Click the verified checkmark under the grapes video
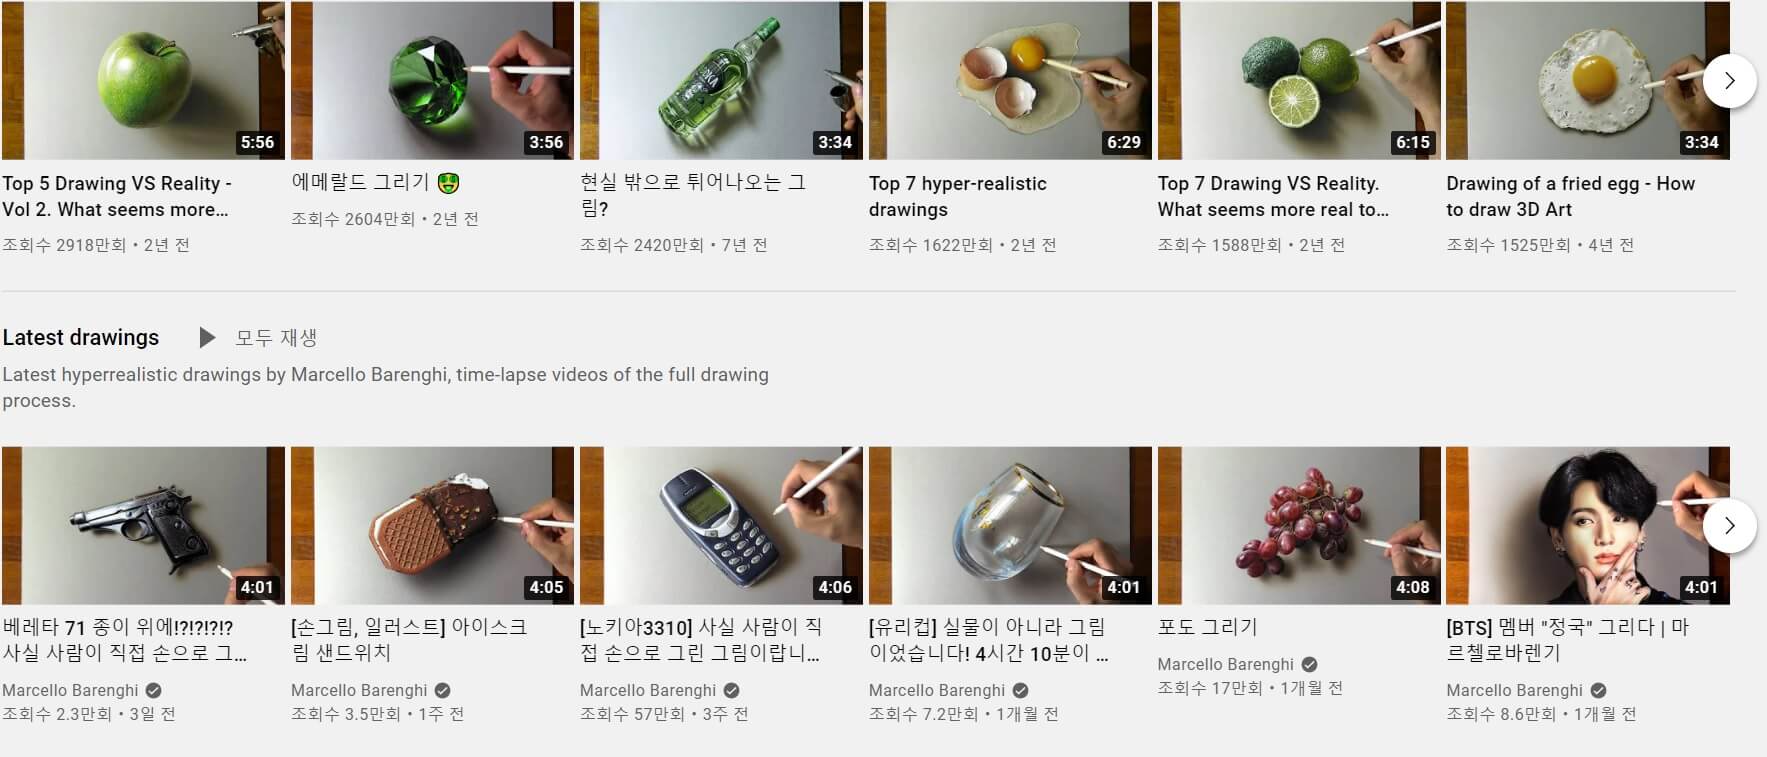Image resolution: width=1767 pixels, height=757 pixels. (1309, 664)
